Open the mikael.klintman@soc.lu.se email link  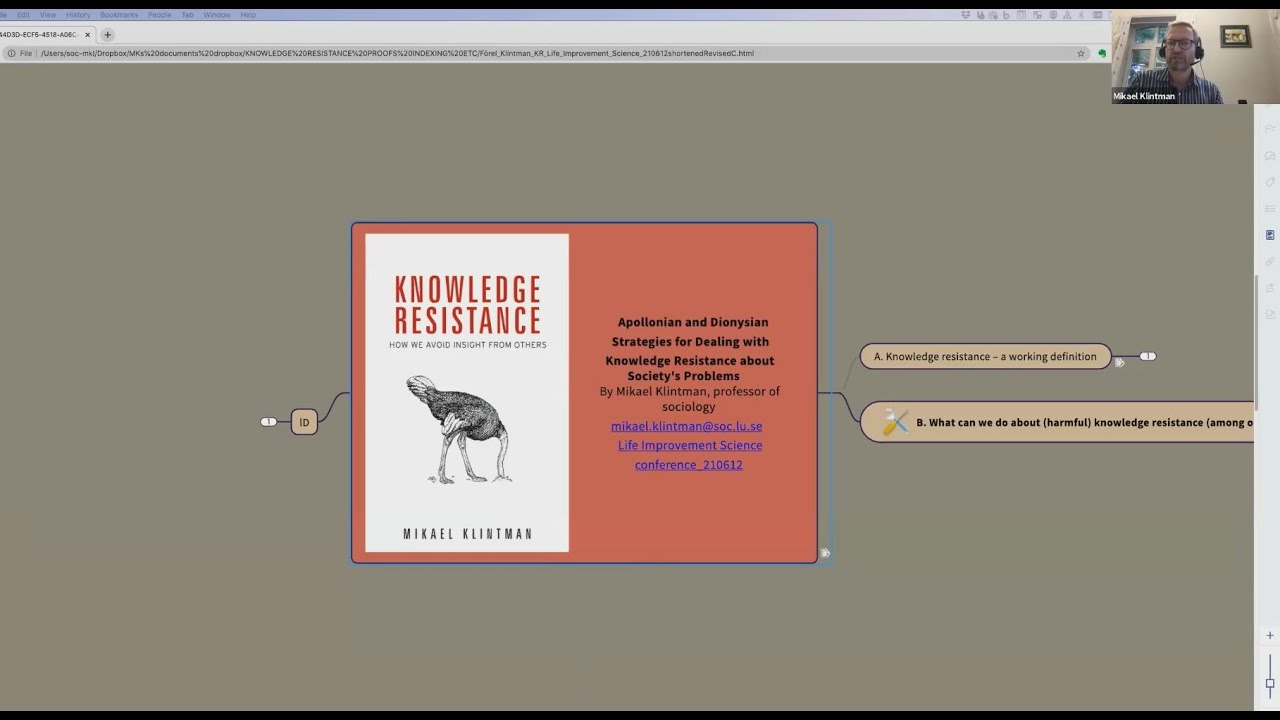coord(686,426)
